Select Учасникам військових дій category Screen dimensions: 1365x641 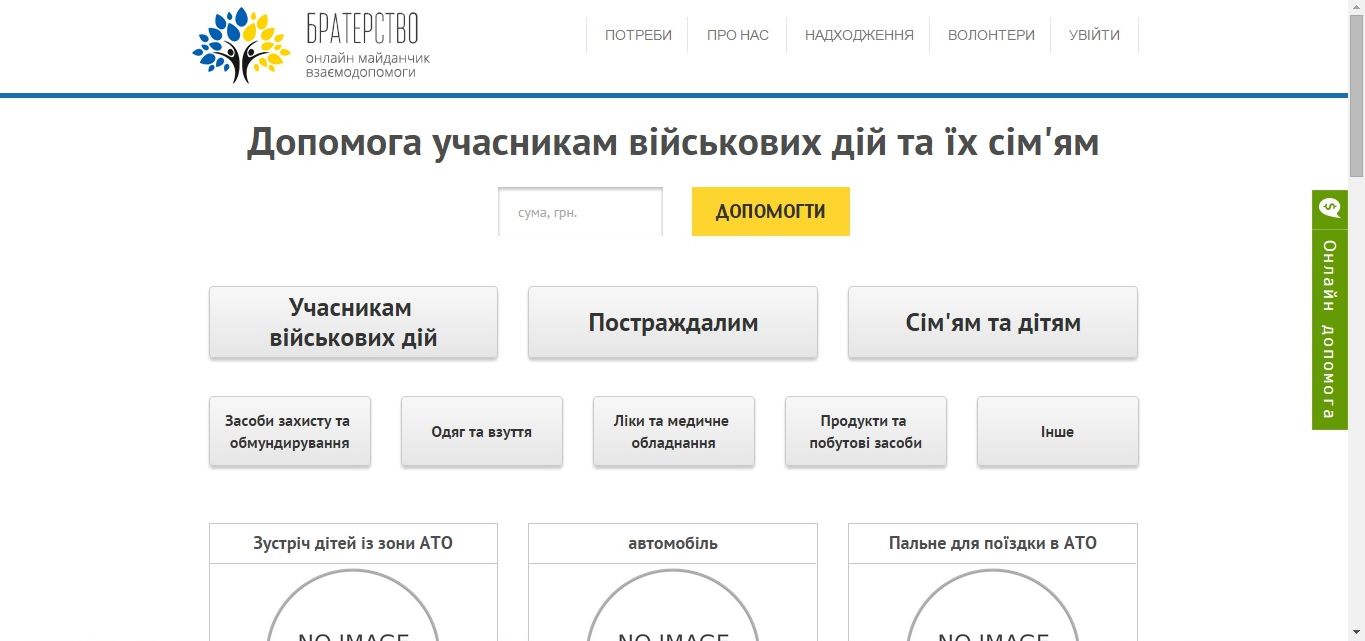click(x=353, y=322)
